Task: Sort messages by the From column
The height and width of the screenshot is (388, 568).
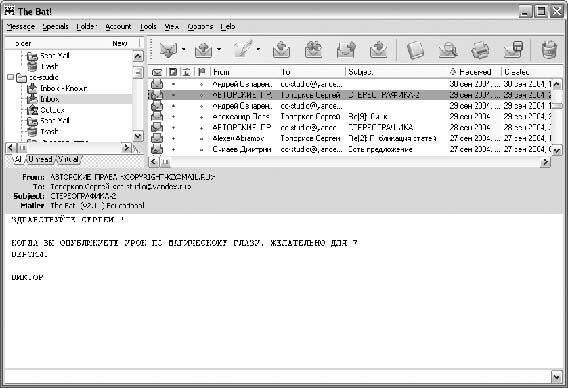Action: point(245,72)
